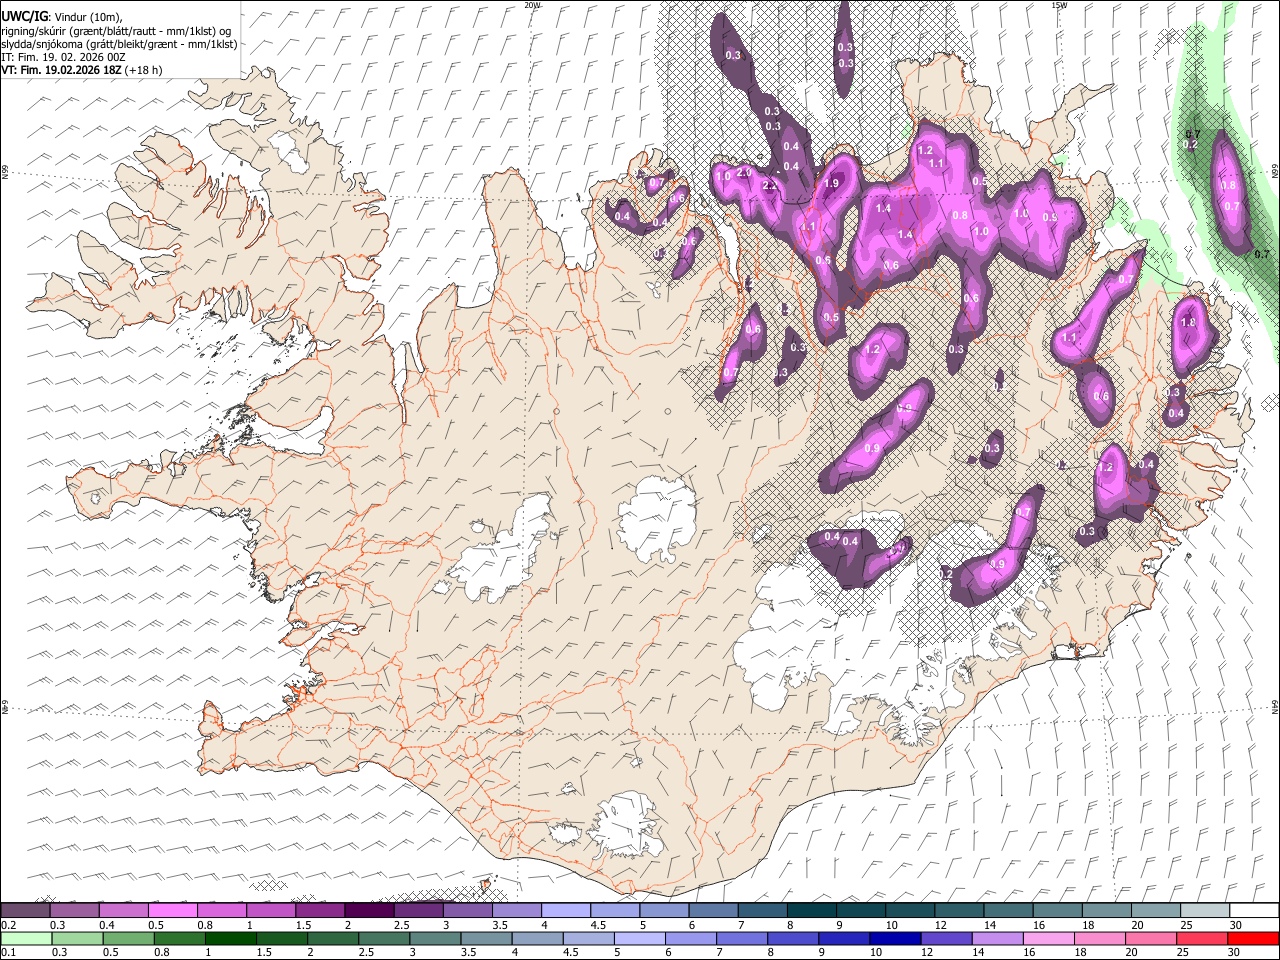Pick the darkest green 1 swatch in rain legend
The width and height of the screenshot is (1280, 960).
pyautogui.click(x=230, y=939)
